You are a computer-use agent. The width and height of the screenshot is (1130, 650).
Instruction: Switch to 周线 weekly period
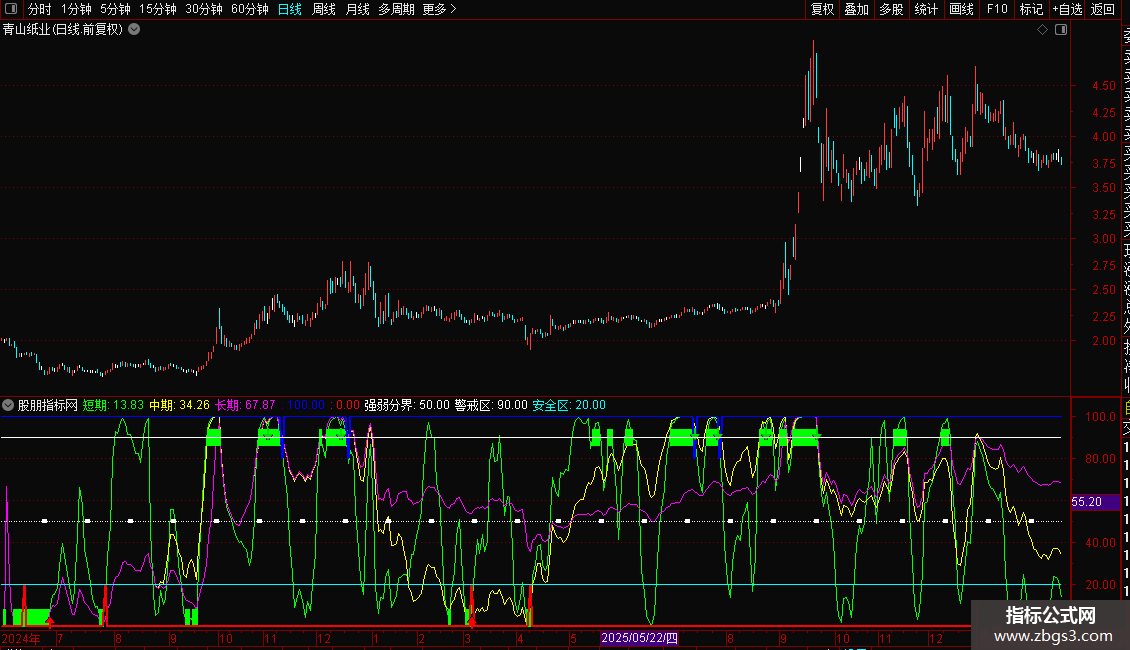point(324,9)
